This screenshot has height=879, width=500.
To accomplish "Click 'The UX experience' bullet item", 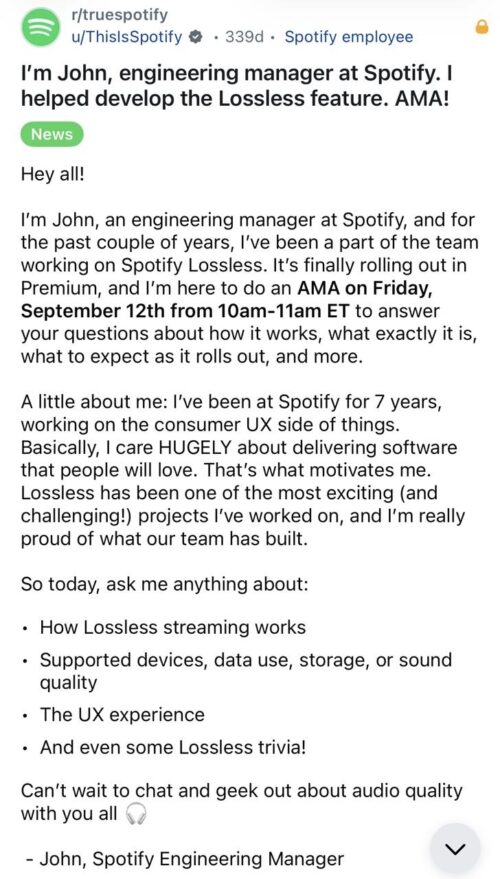I will (122, 715).
